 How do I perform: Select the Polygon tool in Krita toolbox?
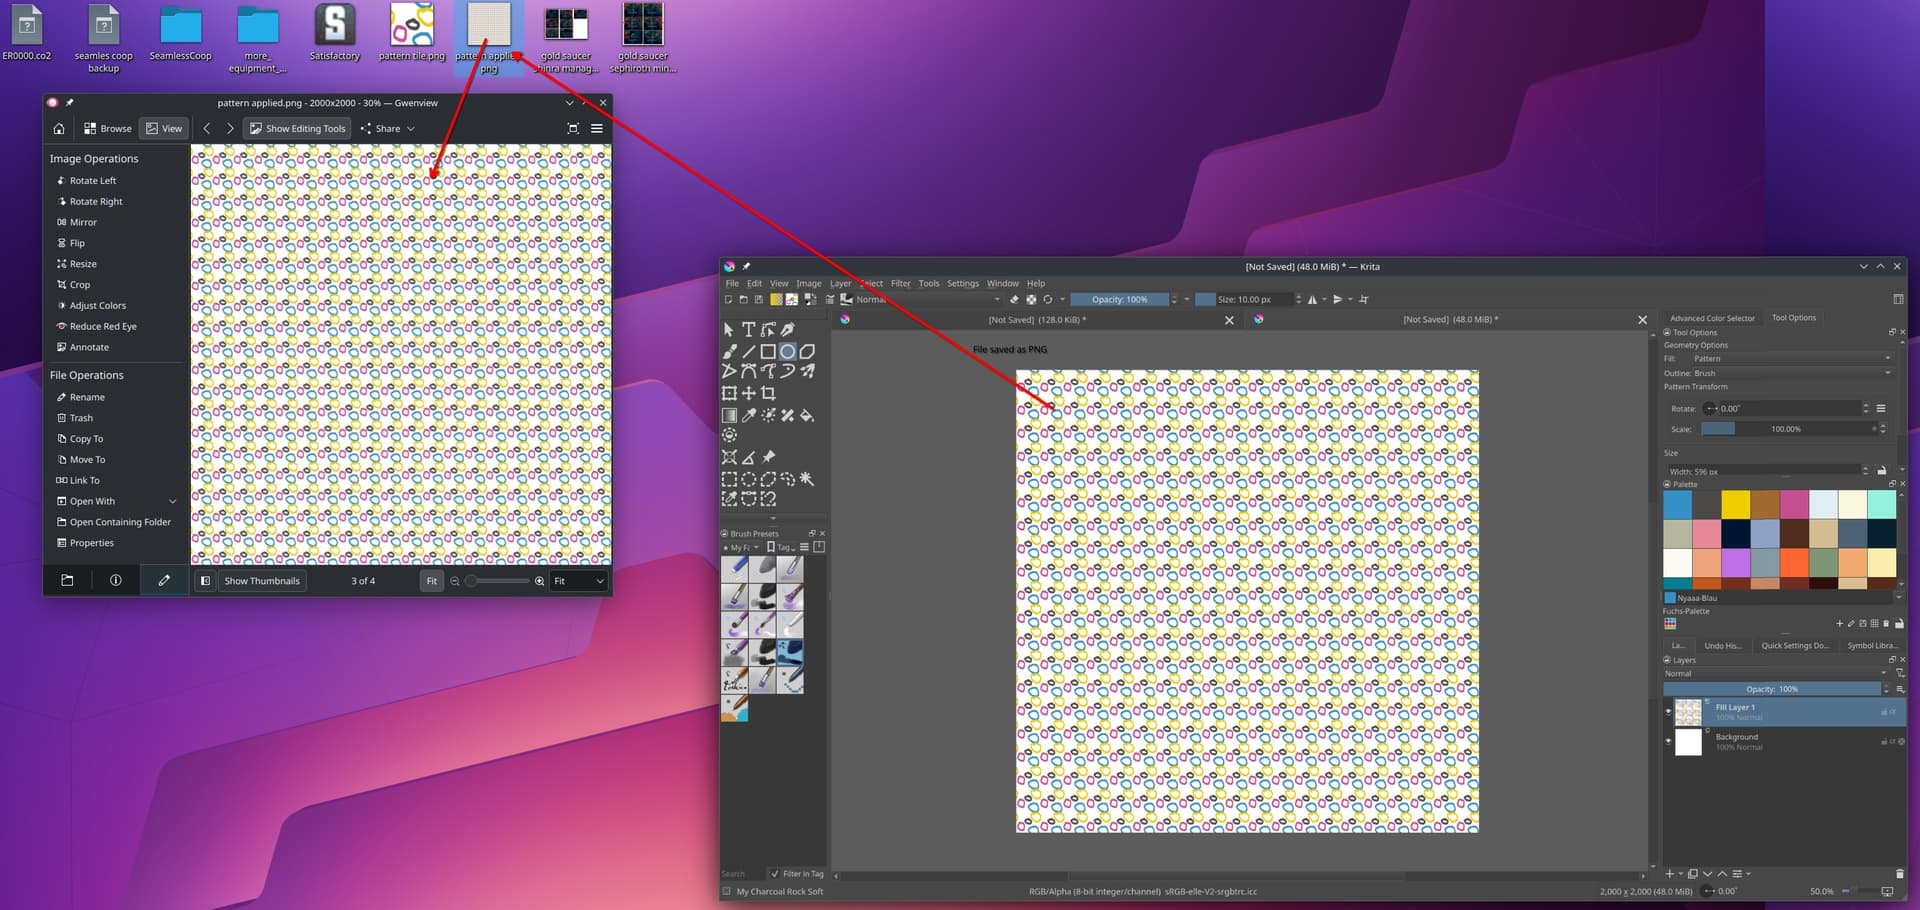807,351
